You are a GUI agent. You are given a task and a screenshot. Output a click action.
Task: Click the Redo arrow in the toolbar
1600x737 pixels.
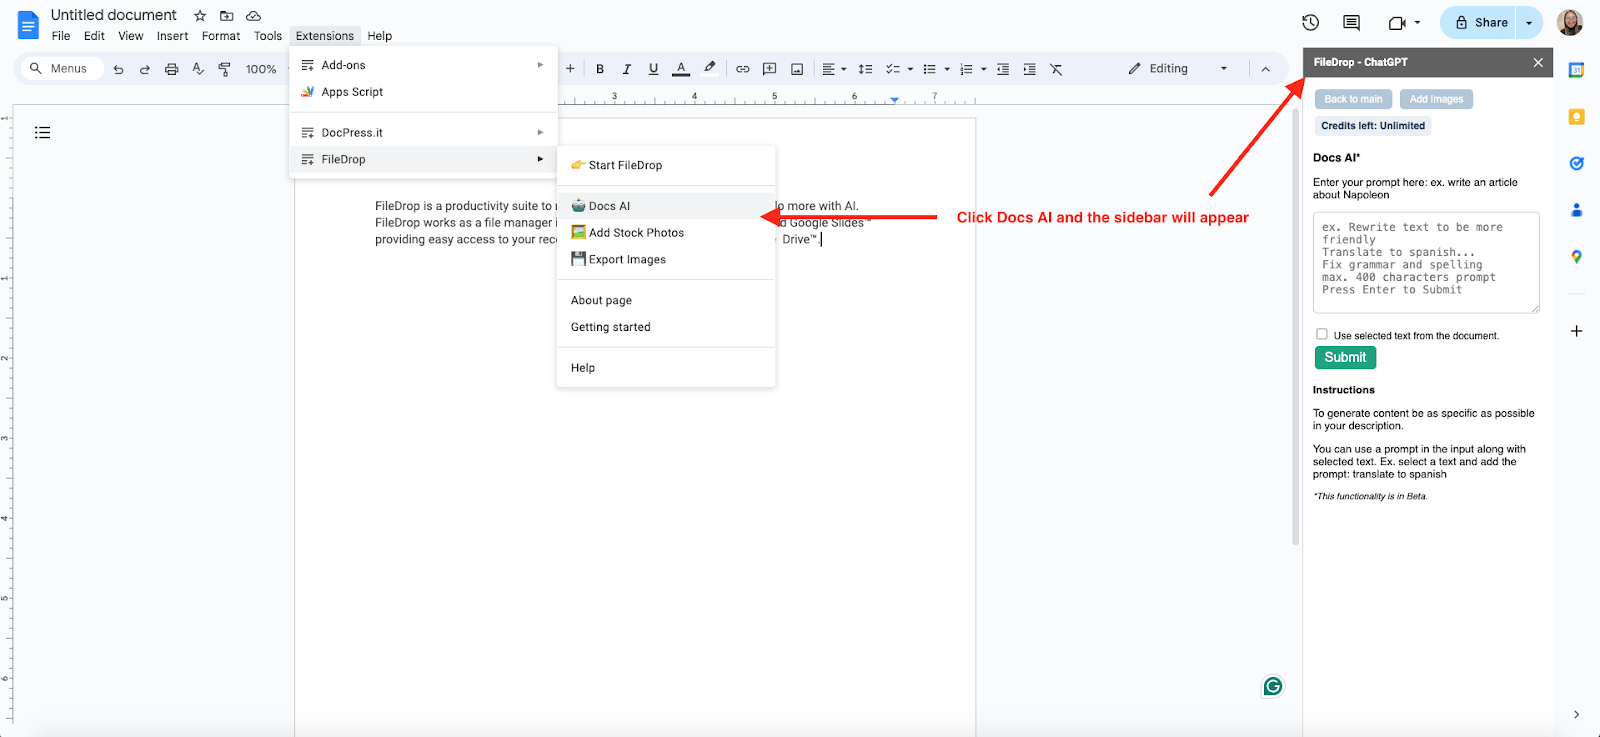[145, 69]
